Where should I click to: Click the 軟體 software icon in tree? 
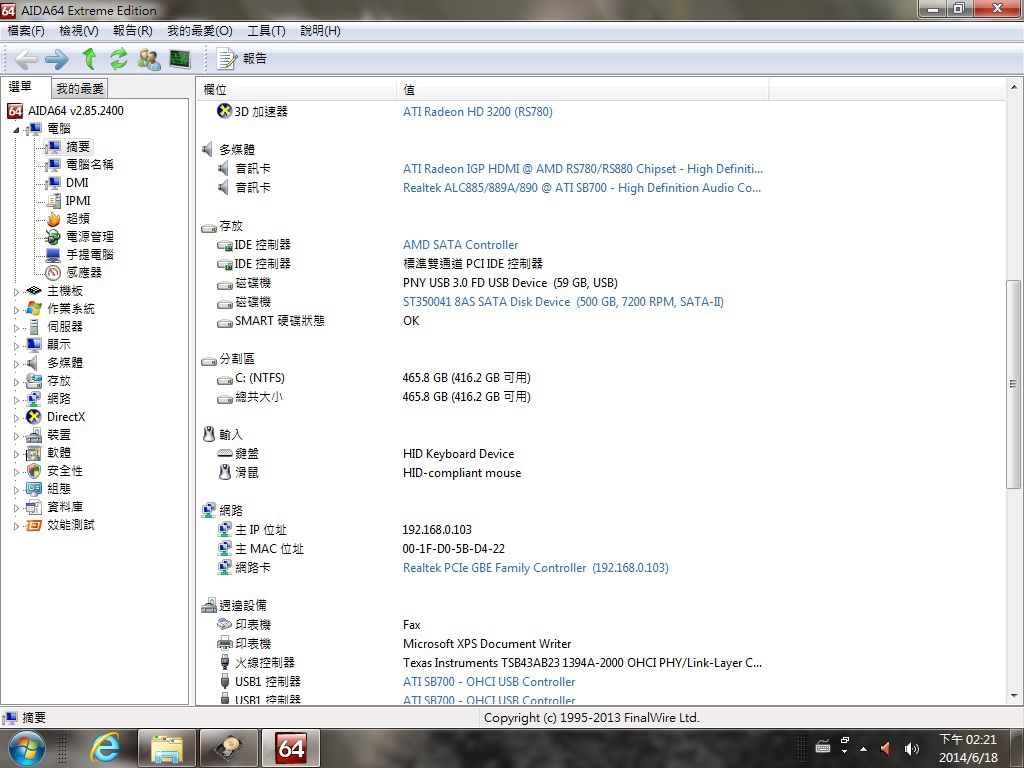34,453
